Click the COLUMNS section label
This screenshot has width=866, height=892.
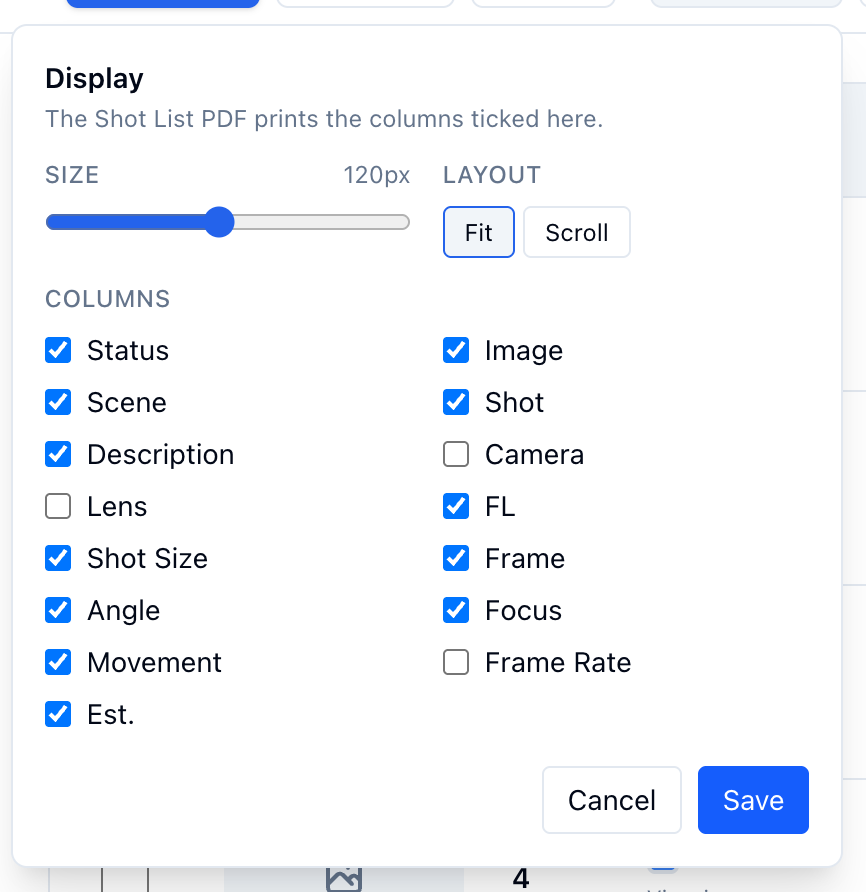tap(108, 299)
